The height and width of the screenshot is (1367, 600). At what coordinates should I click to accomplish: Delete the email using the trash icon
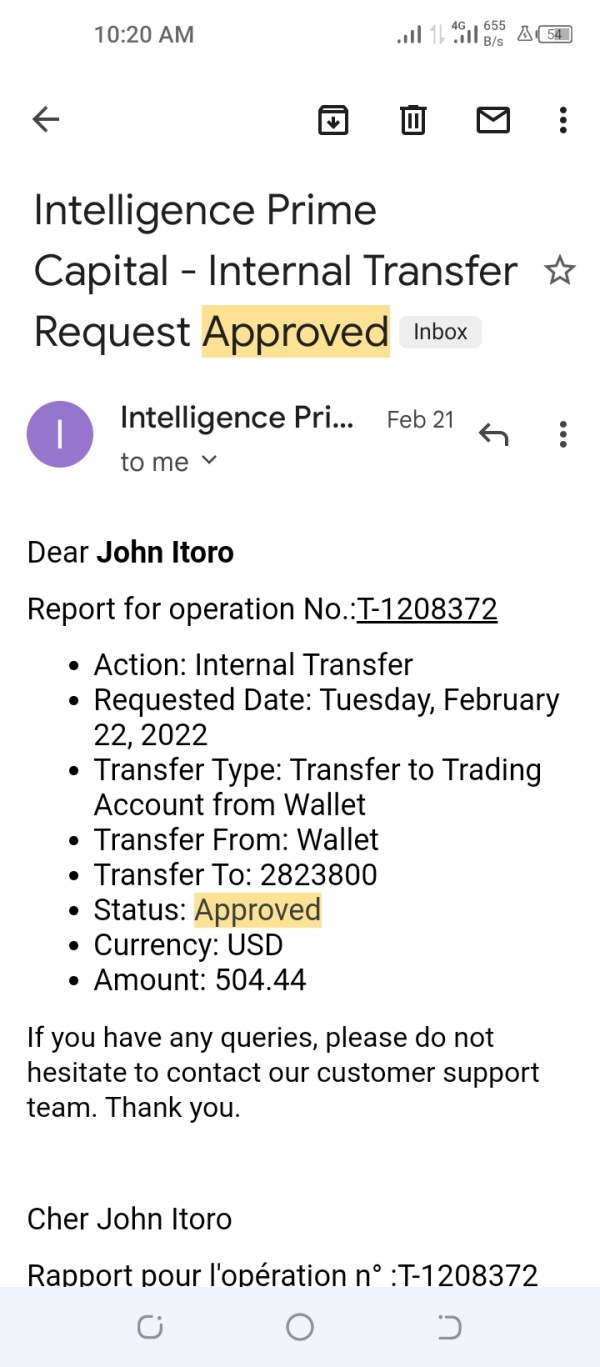(413, 120)
